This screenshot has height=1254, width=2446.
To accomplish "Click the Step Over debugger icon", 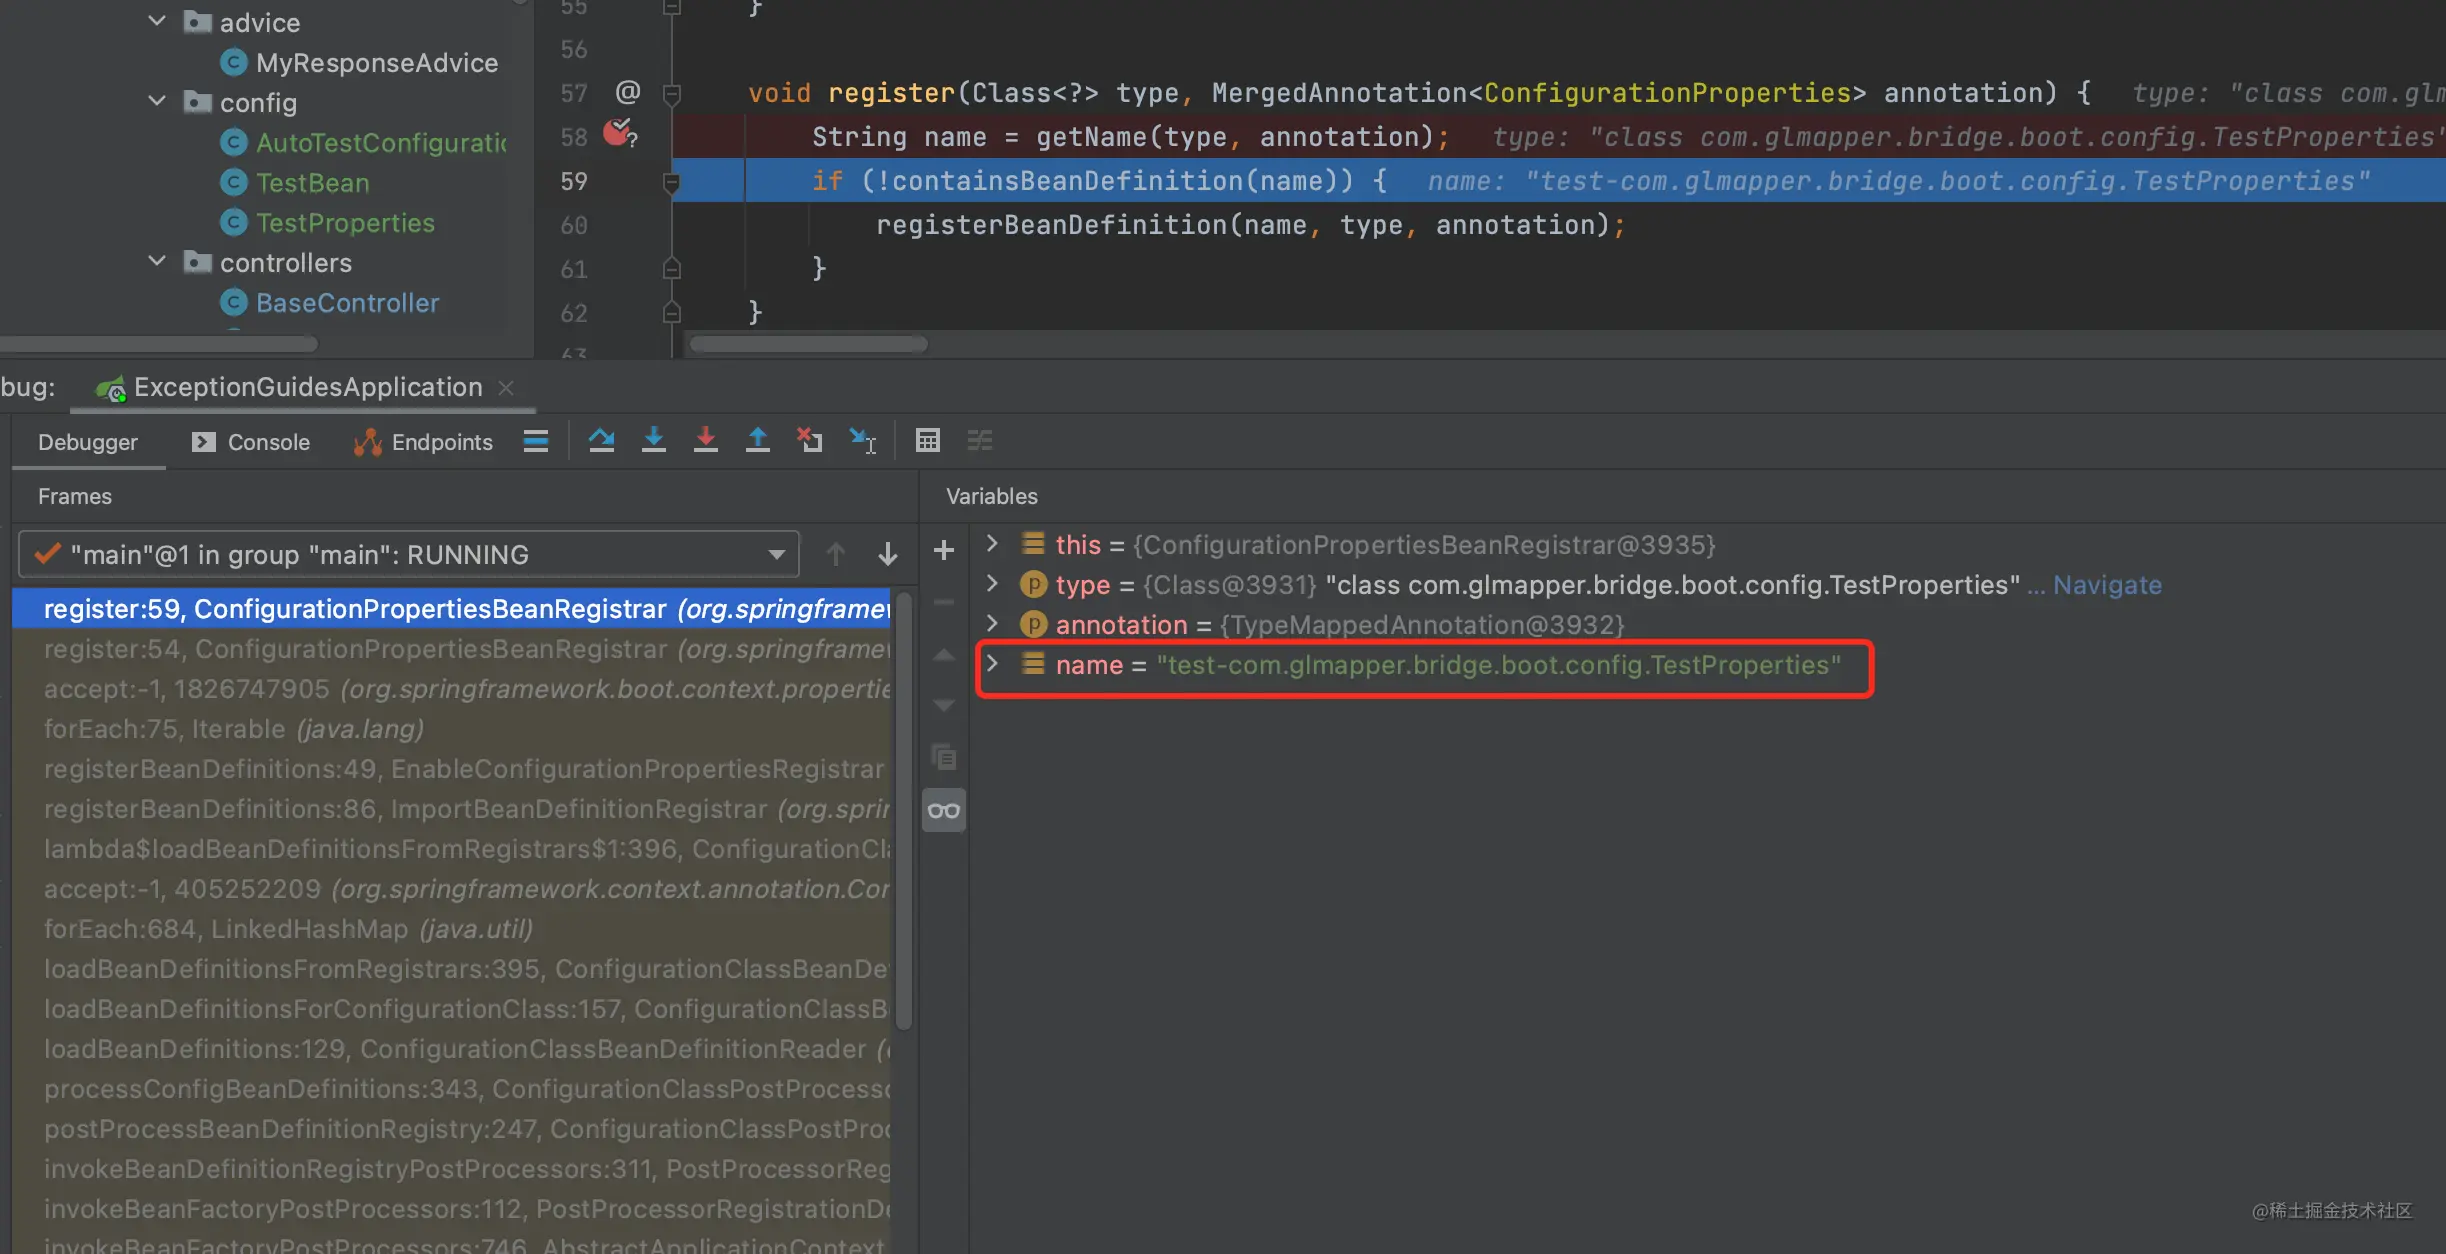I will pyautogui.click(x=601, y=440).
